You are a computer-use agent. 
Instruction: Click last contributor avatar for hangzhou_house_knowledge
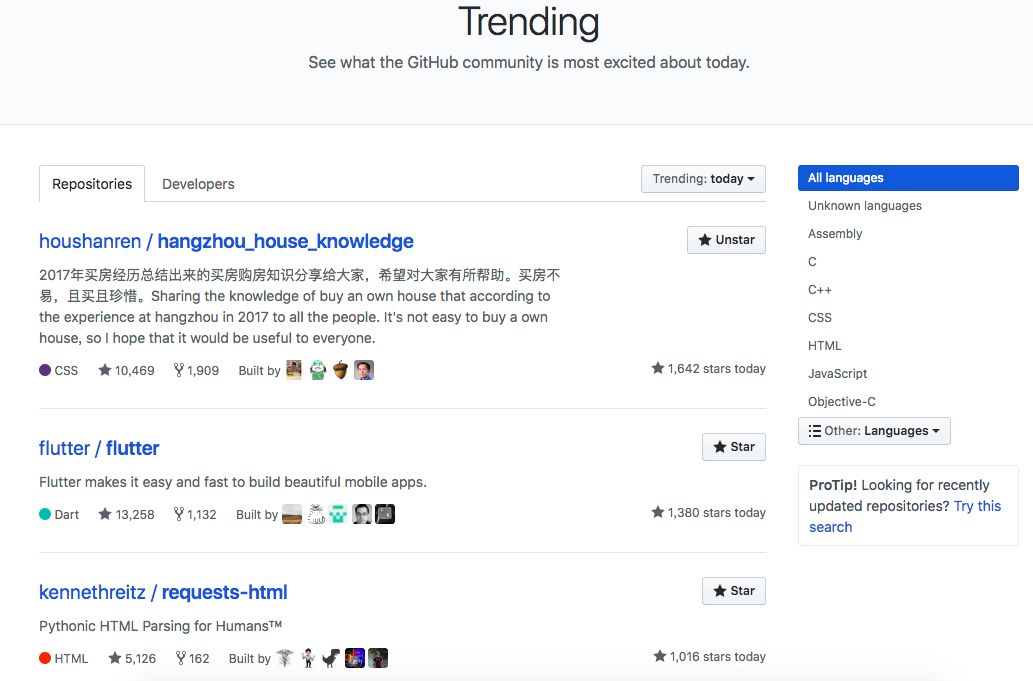[364, 370]
